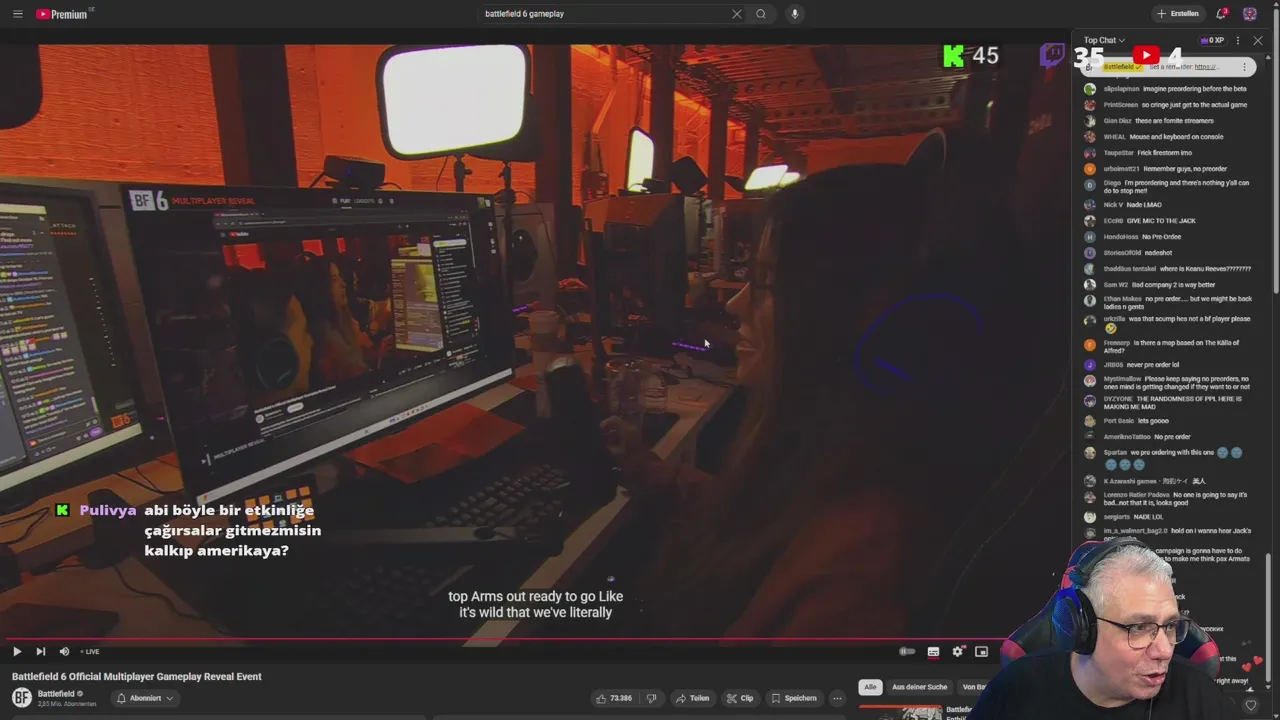Open the live chat three-dot options

[1238, 41]
